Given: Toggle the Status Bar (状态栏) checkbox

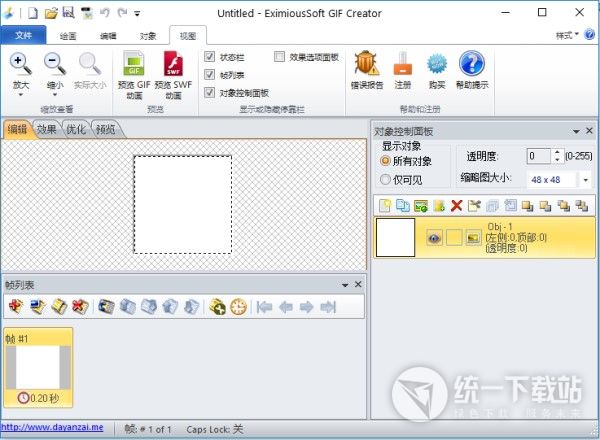Looking at the screenshot, I should pyautogui.click(x=209, y=57).
